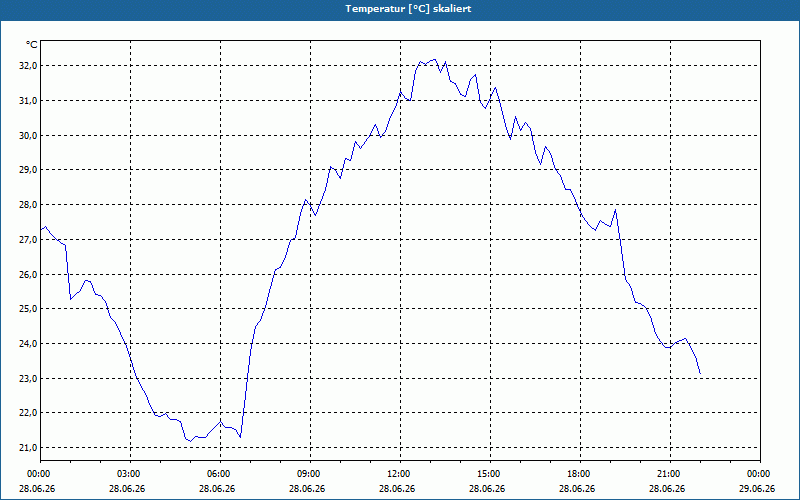Click the 29,0 temperature axis value
The image size is (800, 500).
pyautogui.click(x=29, y=170)
